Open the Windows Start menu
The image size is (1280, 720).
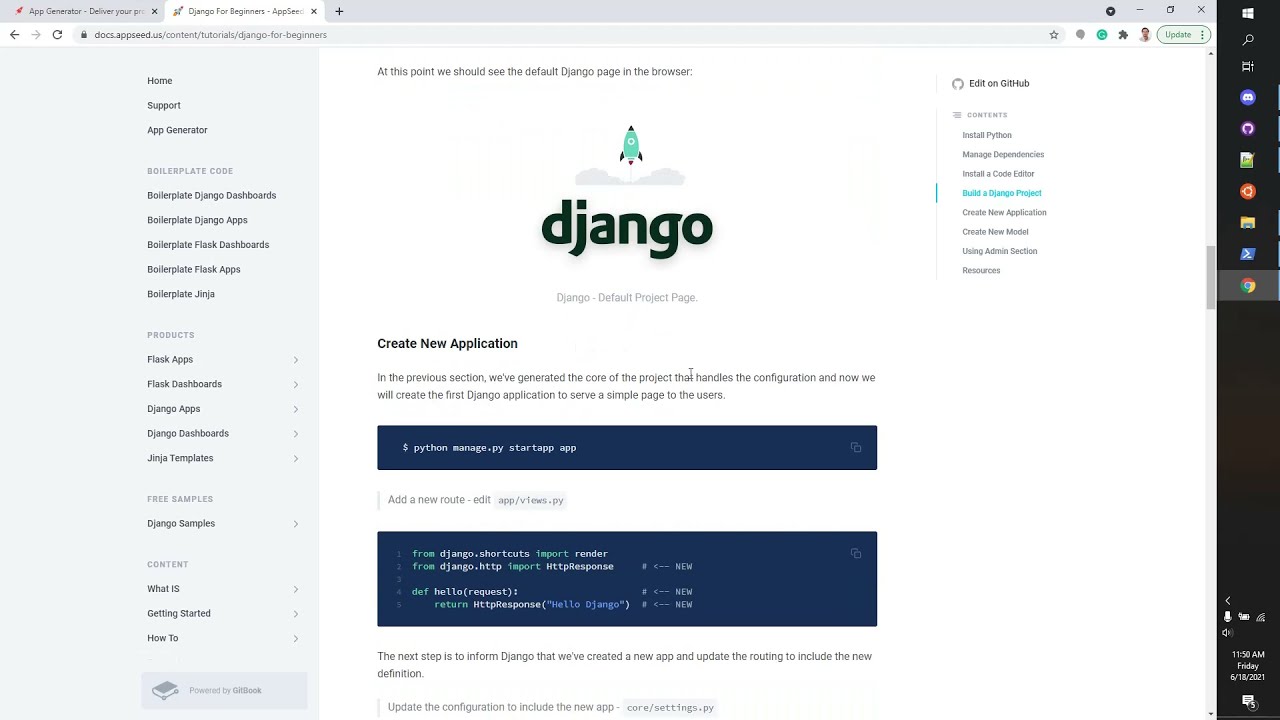1248,13
